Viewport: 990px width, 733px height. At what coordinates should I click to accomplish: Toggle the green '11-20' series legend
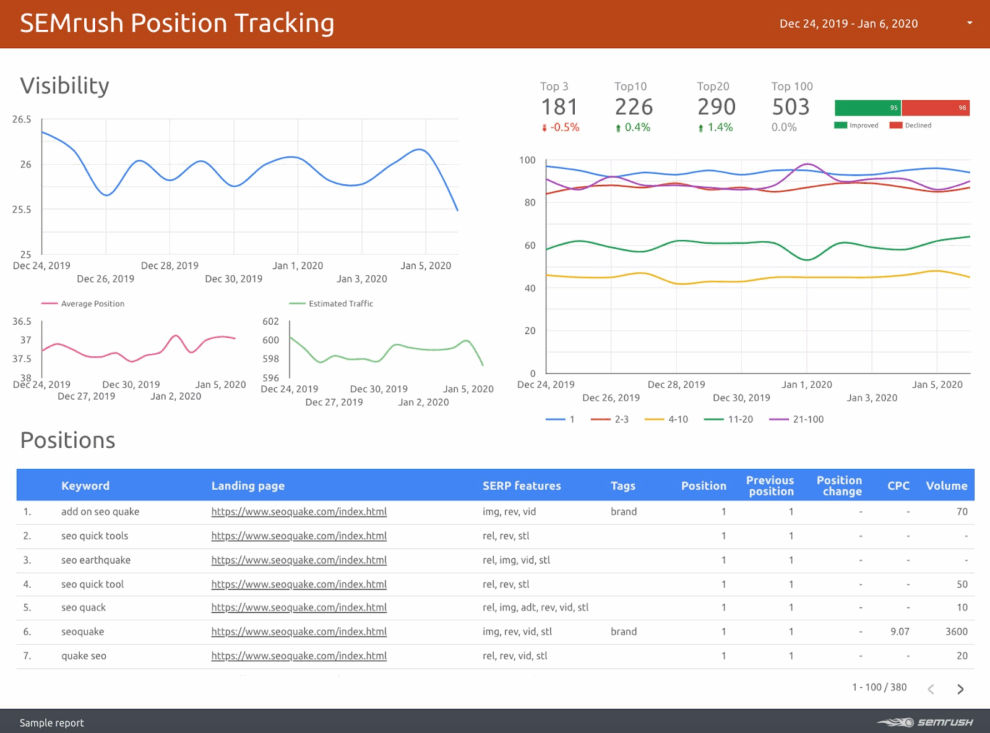click(729, 419)
